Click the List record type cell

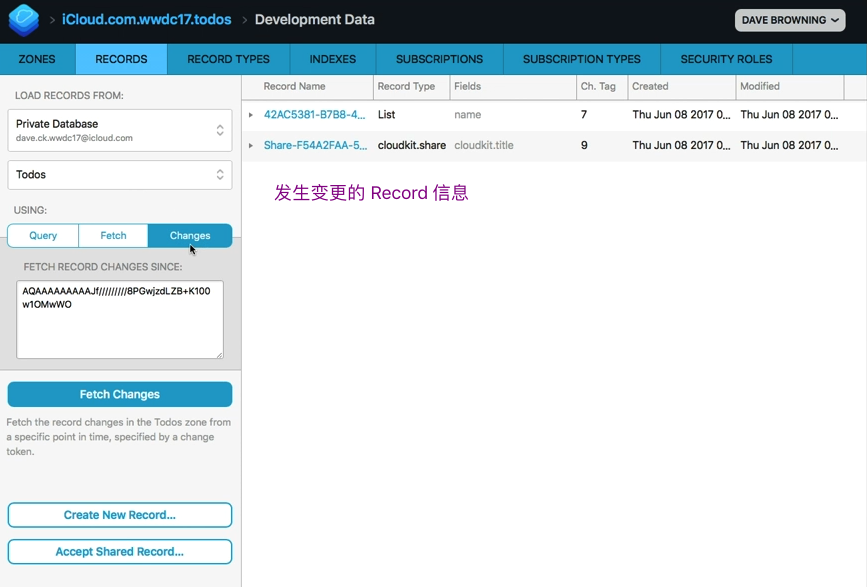pos(387,115)
